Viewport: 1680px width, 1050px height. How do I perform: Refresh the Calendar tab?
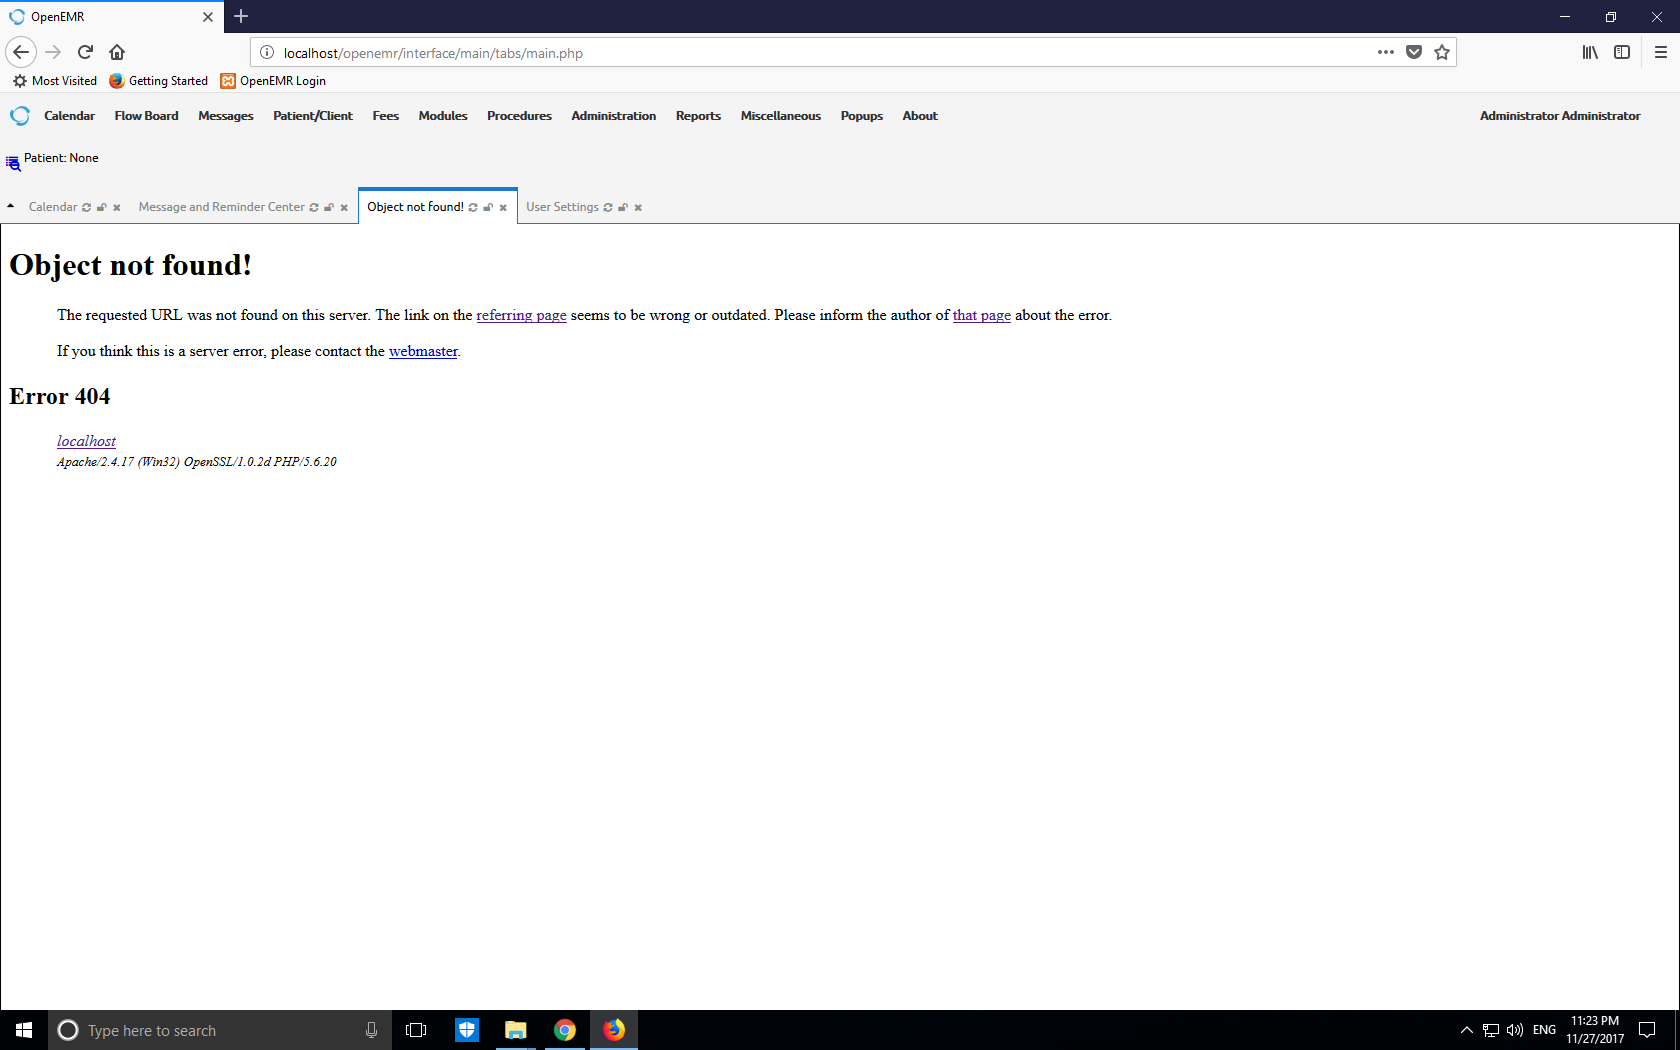pos(87,208)
